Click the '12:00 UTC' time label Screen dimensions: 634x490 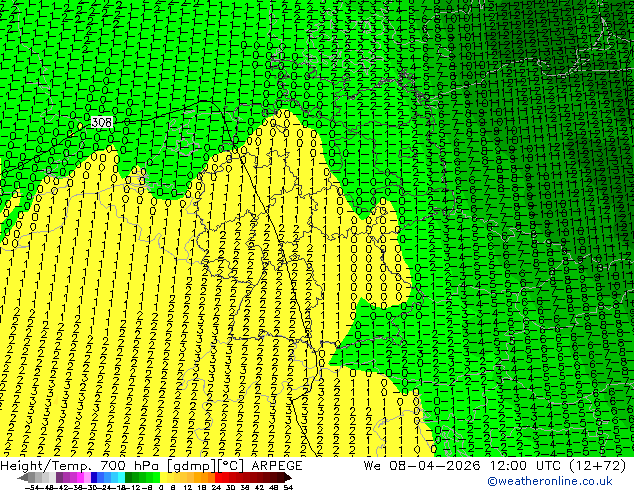[524, 466]
